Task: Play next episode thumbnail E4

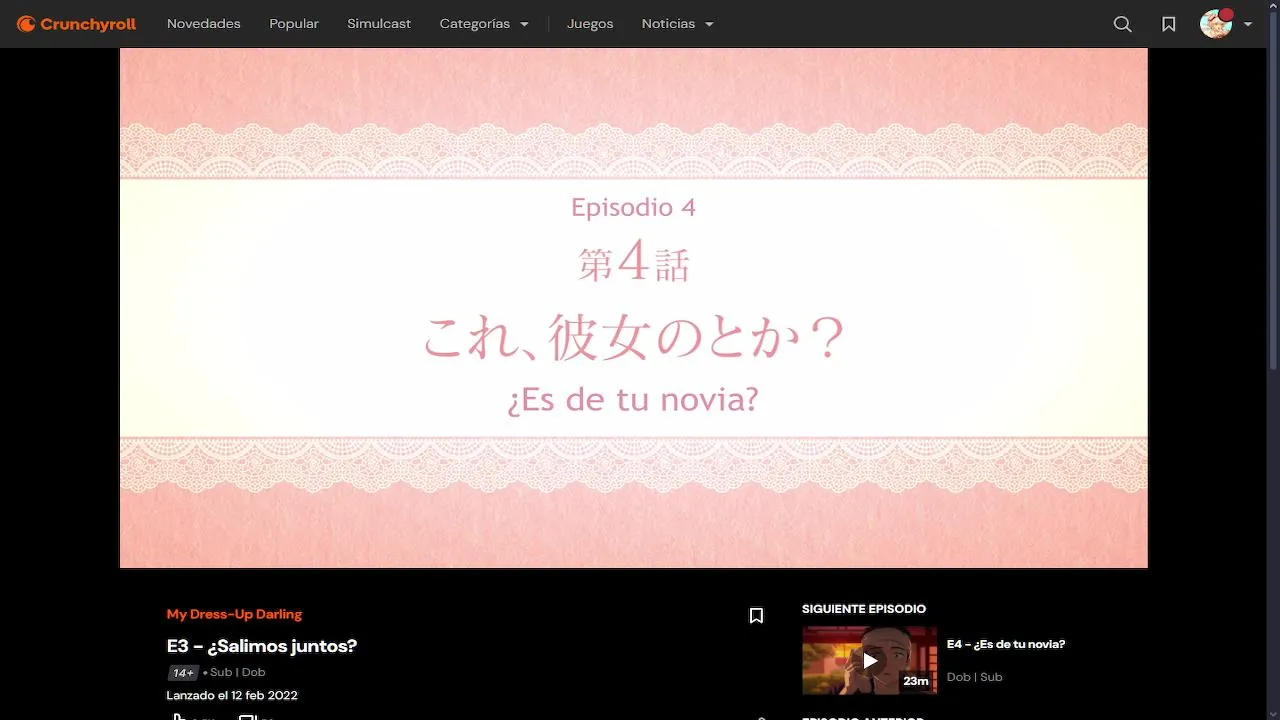Action: 870,660
